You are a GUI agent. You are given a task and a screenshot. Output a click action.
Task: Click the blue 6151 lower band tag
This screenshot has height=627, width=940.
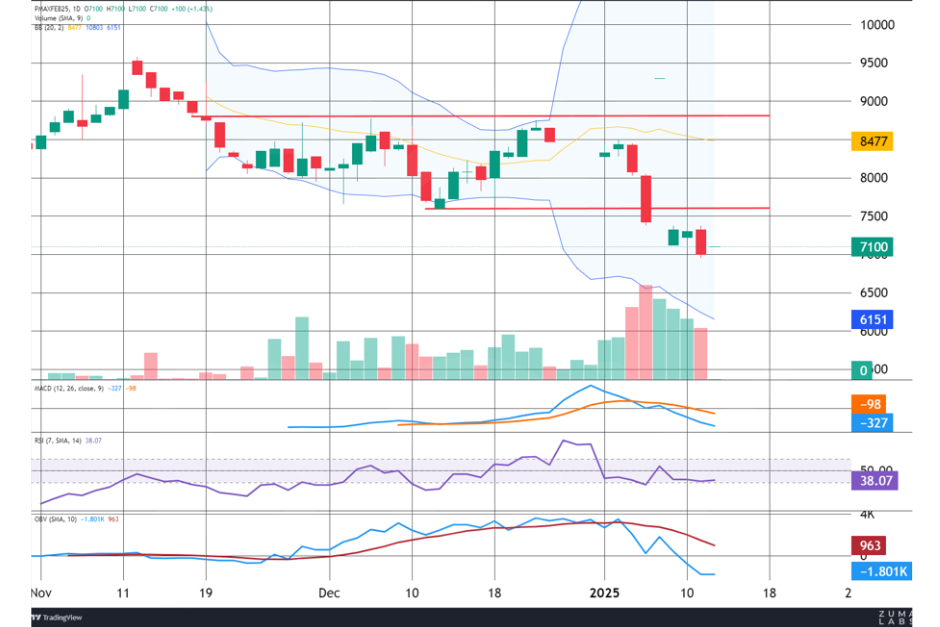(872, 319)
